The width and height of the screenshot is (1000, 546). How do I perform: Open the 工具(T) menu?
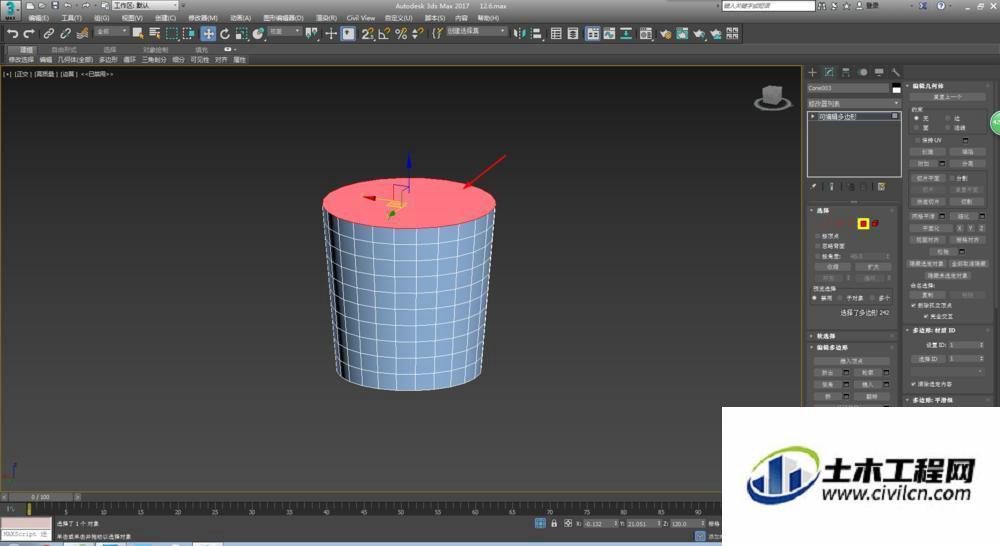pyautogui.click(x=71, y=18)
